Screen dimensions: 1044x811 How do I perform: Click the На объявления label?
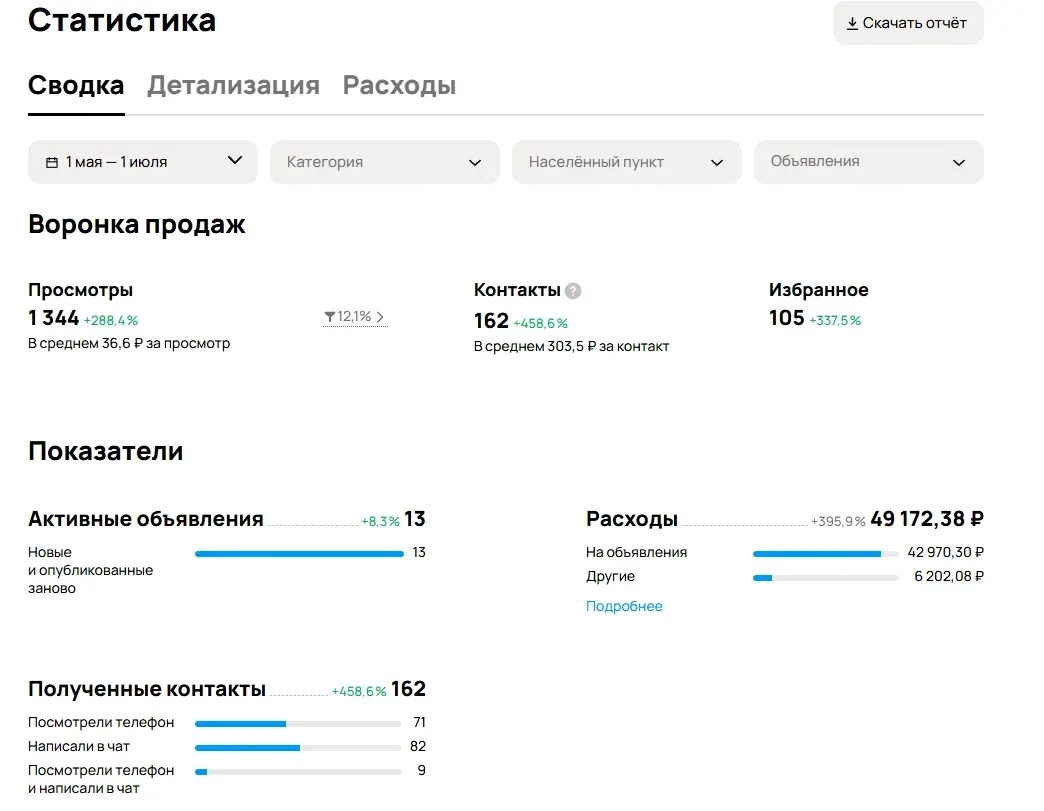pyautogui.click(x=636, y=552)
